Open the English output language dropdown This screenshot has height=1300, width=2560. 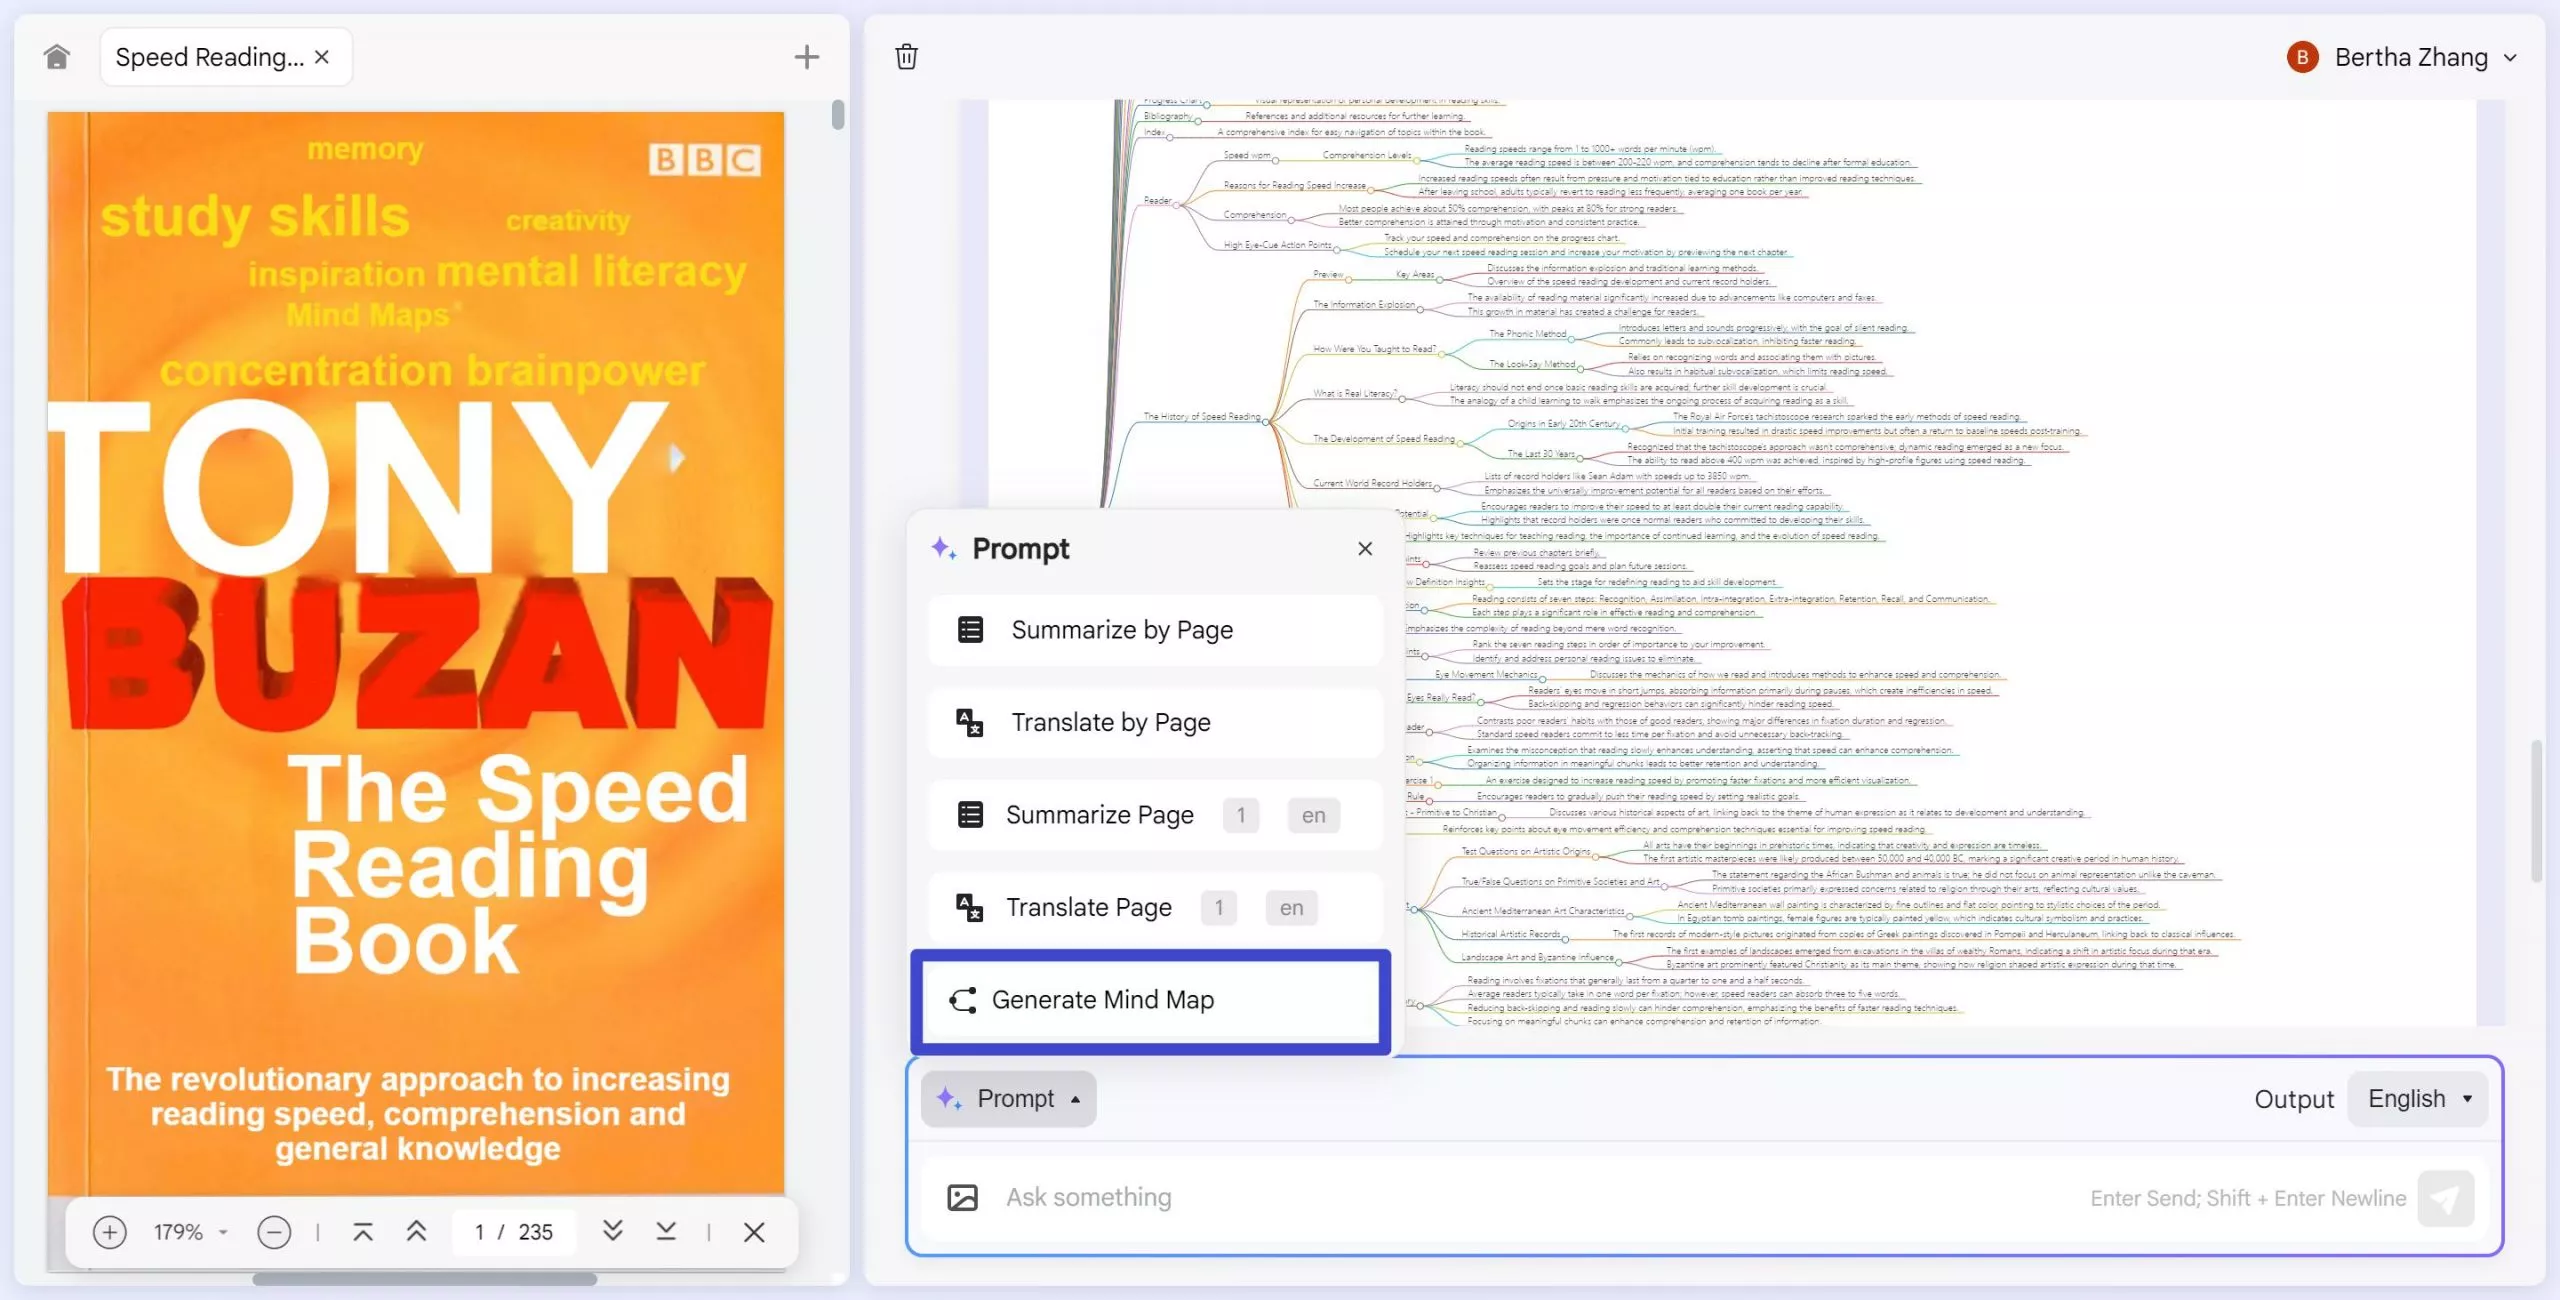pos(2418,1099)
